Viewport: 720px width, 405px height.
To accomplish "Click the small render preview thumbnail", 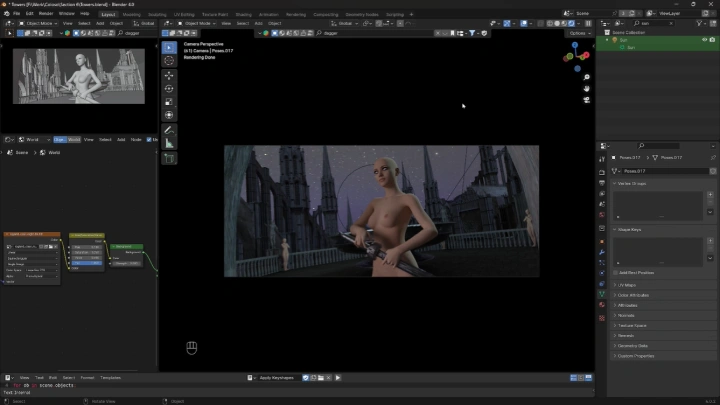I will point(79,76).
